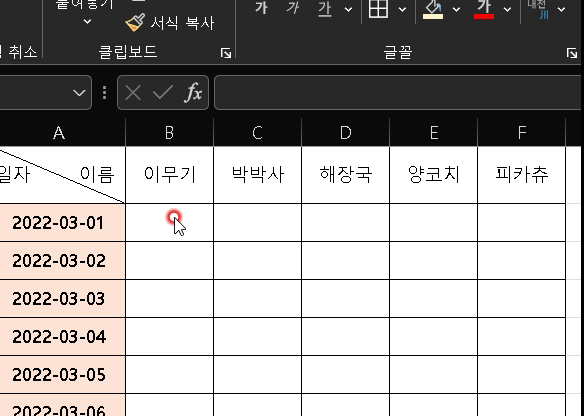Toggle bold formatting (가)
This screenshot has height=416, width=584.
pyautogui.click(x=261, y=8)
